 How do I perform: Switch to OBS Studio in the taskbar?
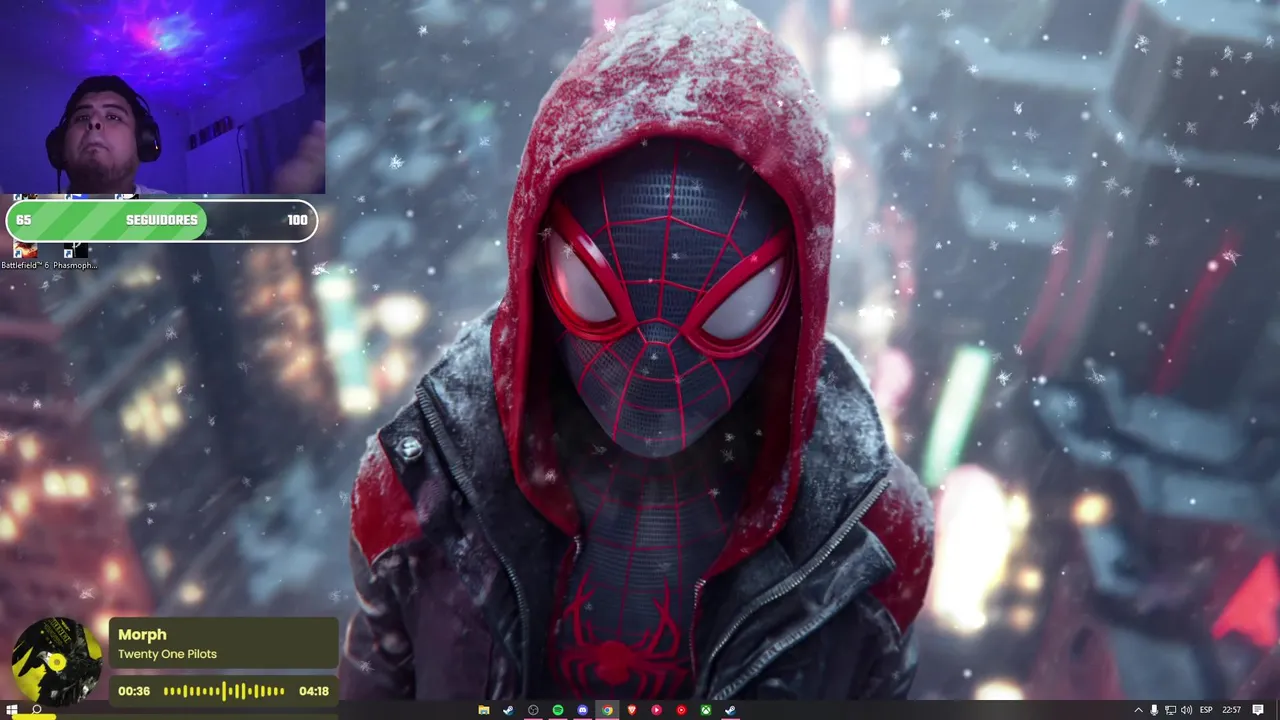coord(533,710)
